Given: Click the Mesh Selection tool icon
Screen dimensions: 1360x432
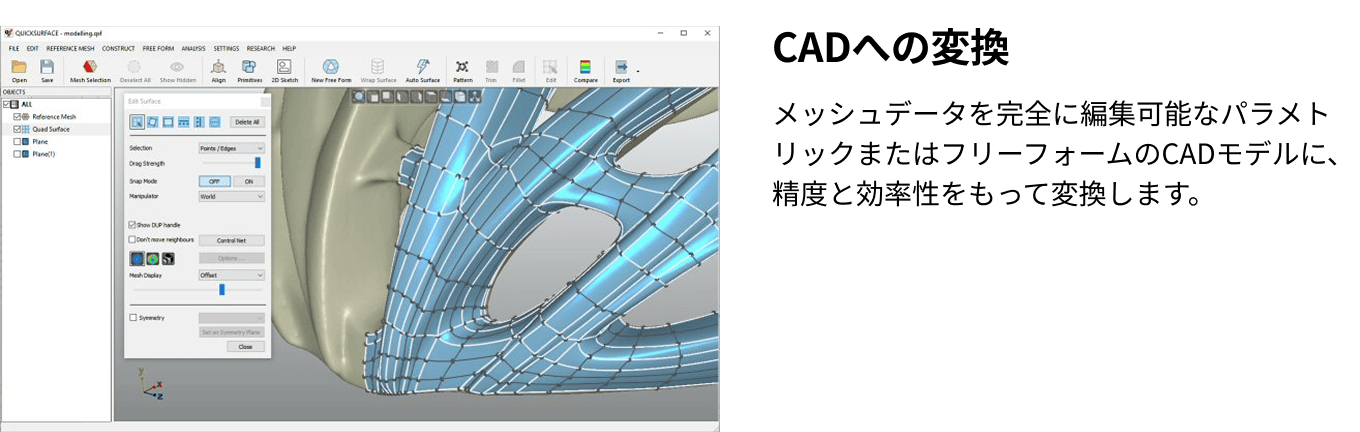Looking at the screenshot, I should tap(90, 67).
